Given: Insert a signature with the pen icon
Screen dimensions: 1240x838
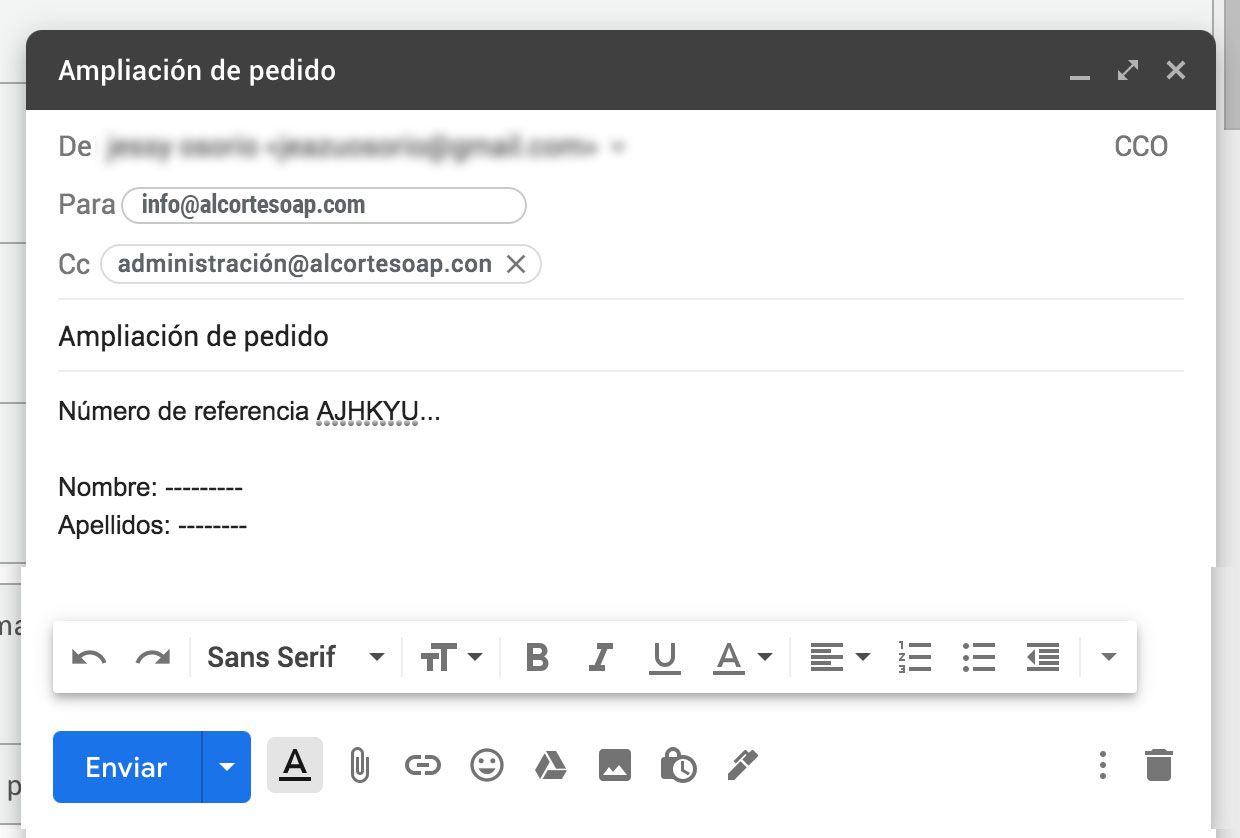Looking at the screenshot, I should (x=742, y=766).
